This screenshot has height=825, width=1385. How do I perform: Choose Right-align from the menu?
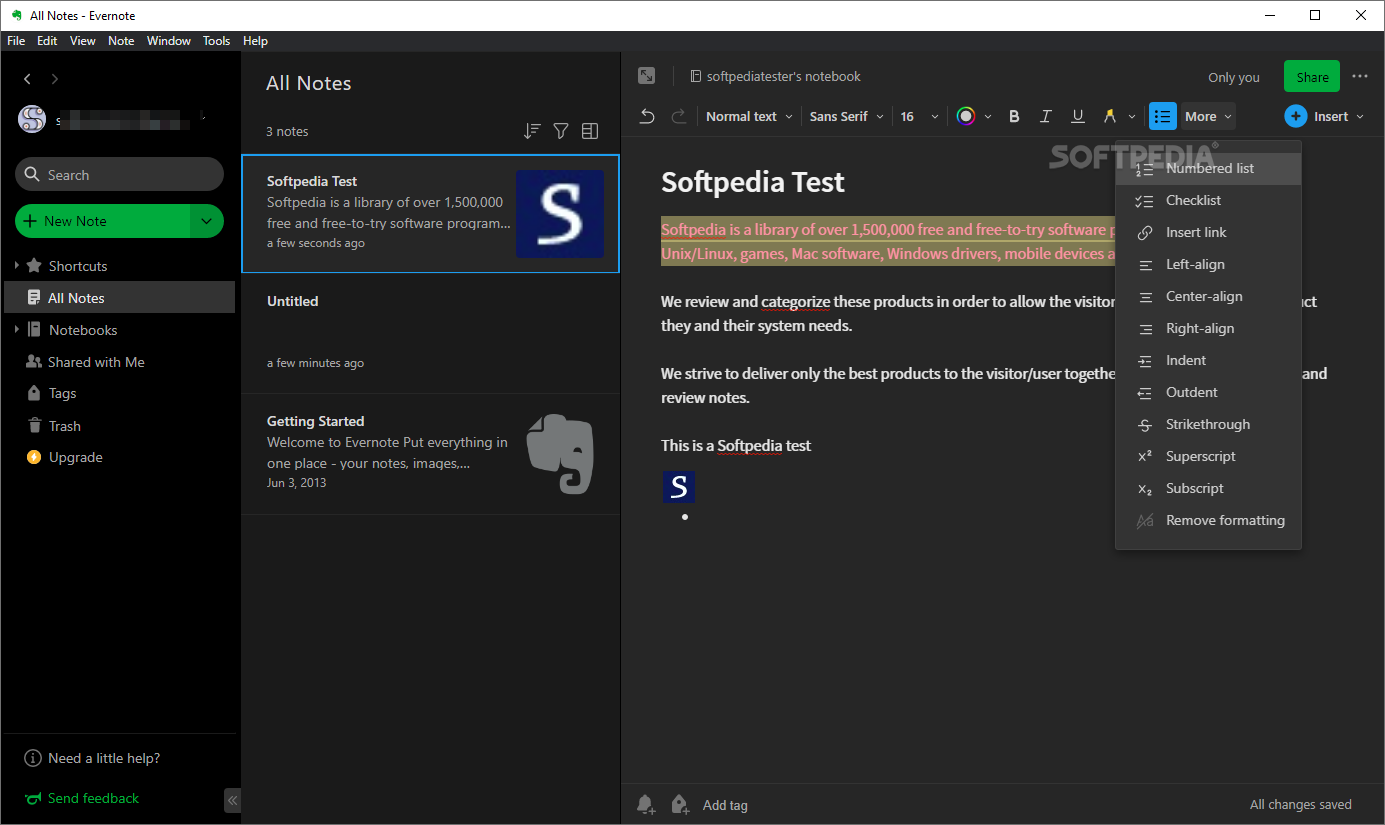[x=1208, y=328]
